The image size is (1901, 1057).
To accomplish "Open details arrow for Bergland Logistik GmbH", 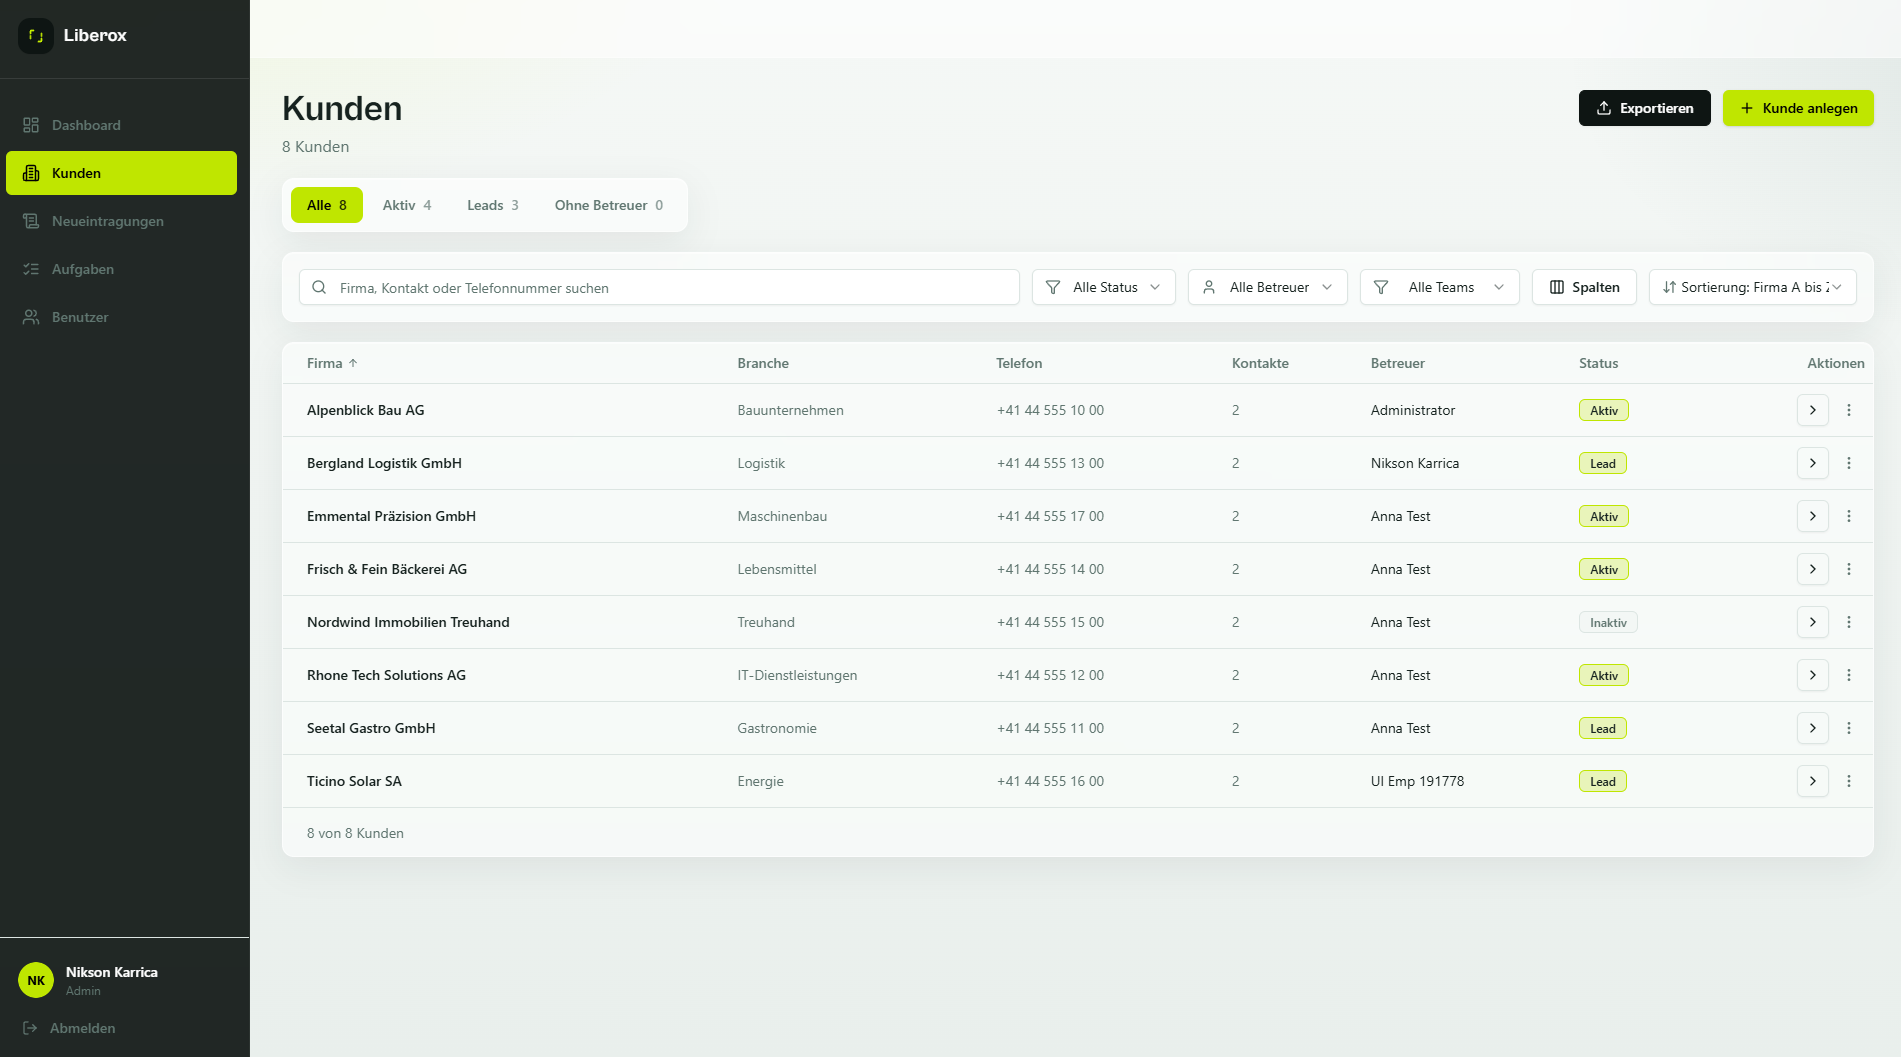I will click(x=1812, y=463).
